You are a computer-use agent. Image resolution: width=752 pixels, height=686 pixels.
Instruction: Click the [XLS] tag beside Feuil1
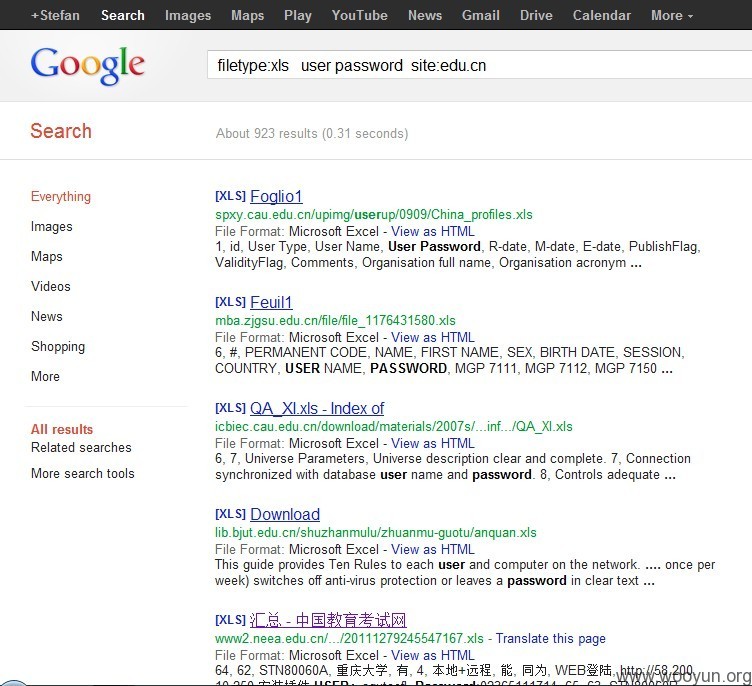tap(230, 302)
